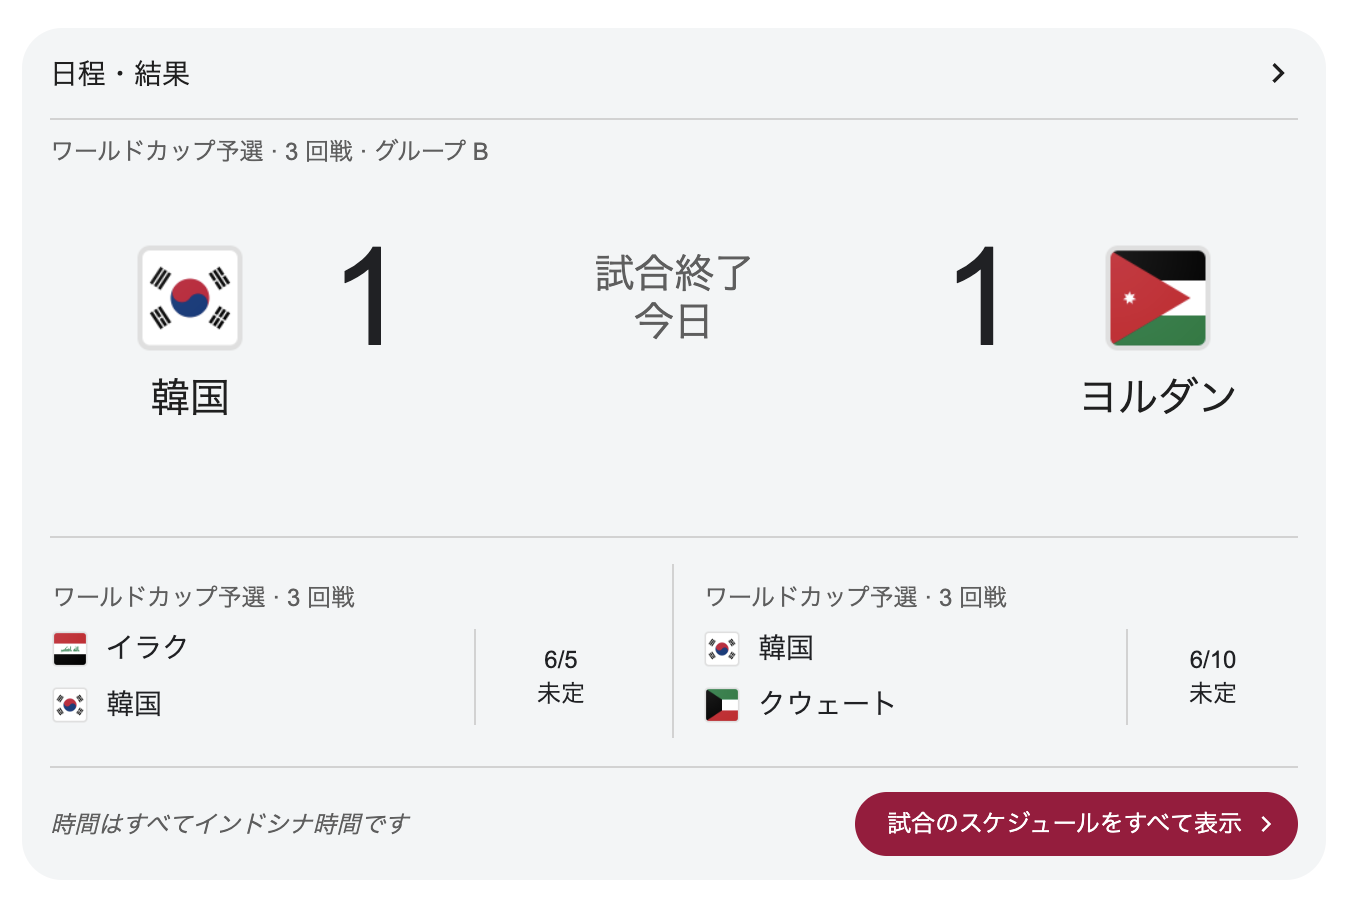Open the 6/5 未定 match date
Image resolution: width=1366 pixels, height=922 pixels.
[561, 676]
